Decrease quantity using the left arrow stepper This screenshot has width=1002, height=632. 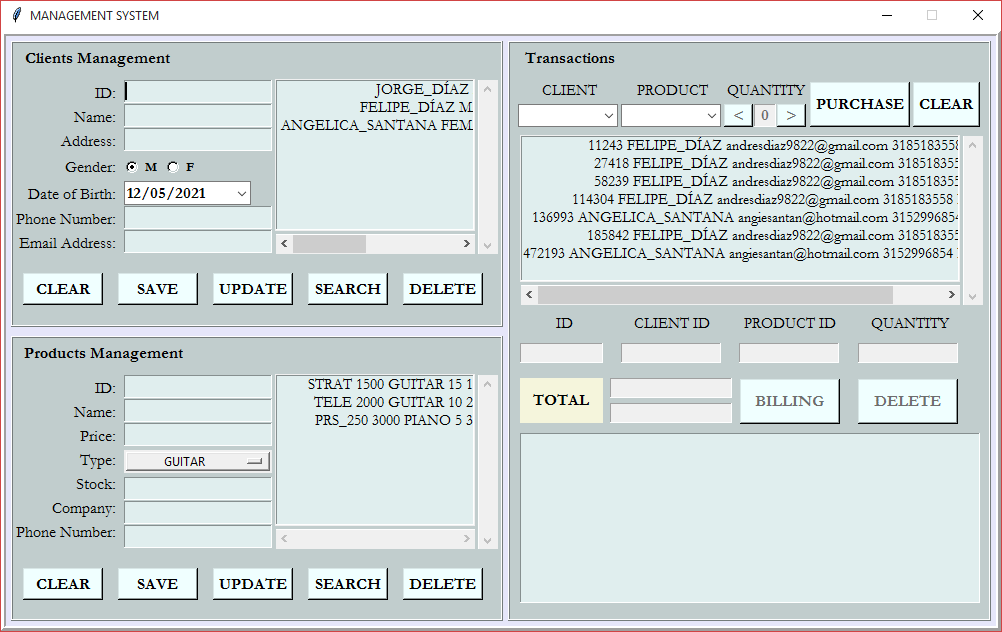[x=738, y=115]
